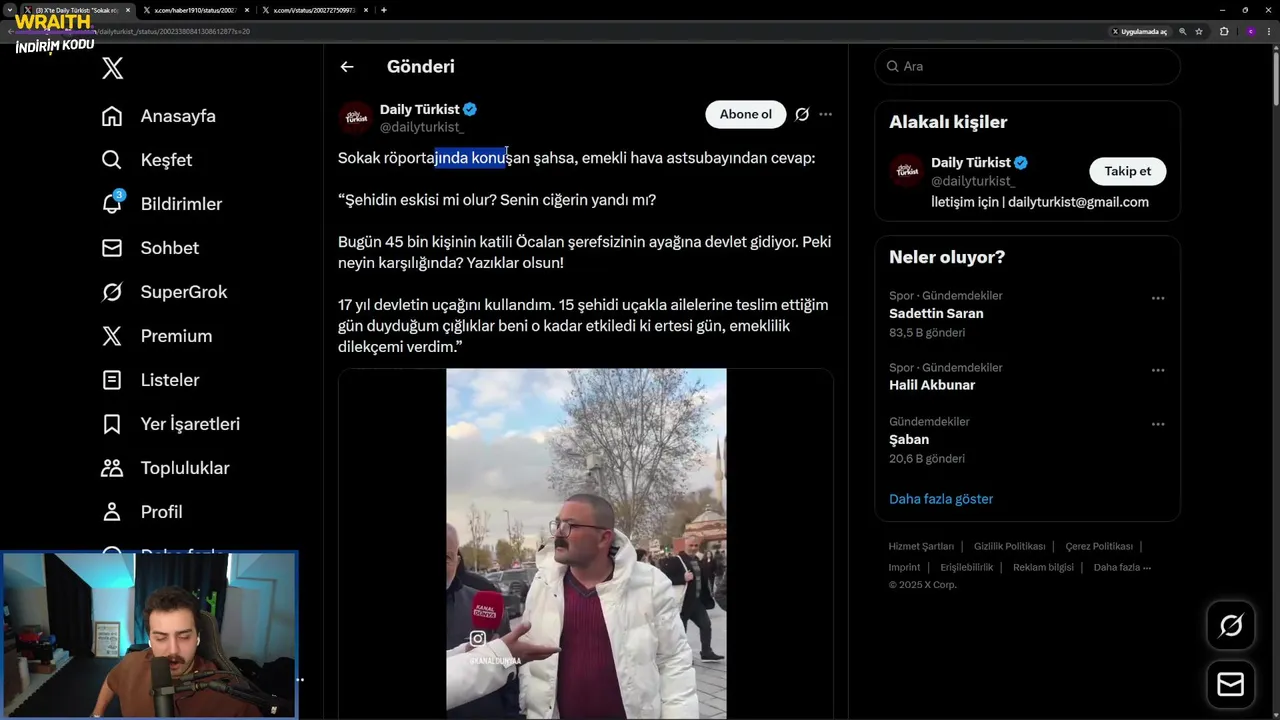Open the Reklam bilgisi footer link
This screenshot has height=720, width=1280.
(1043, 567)
